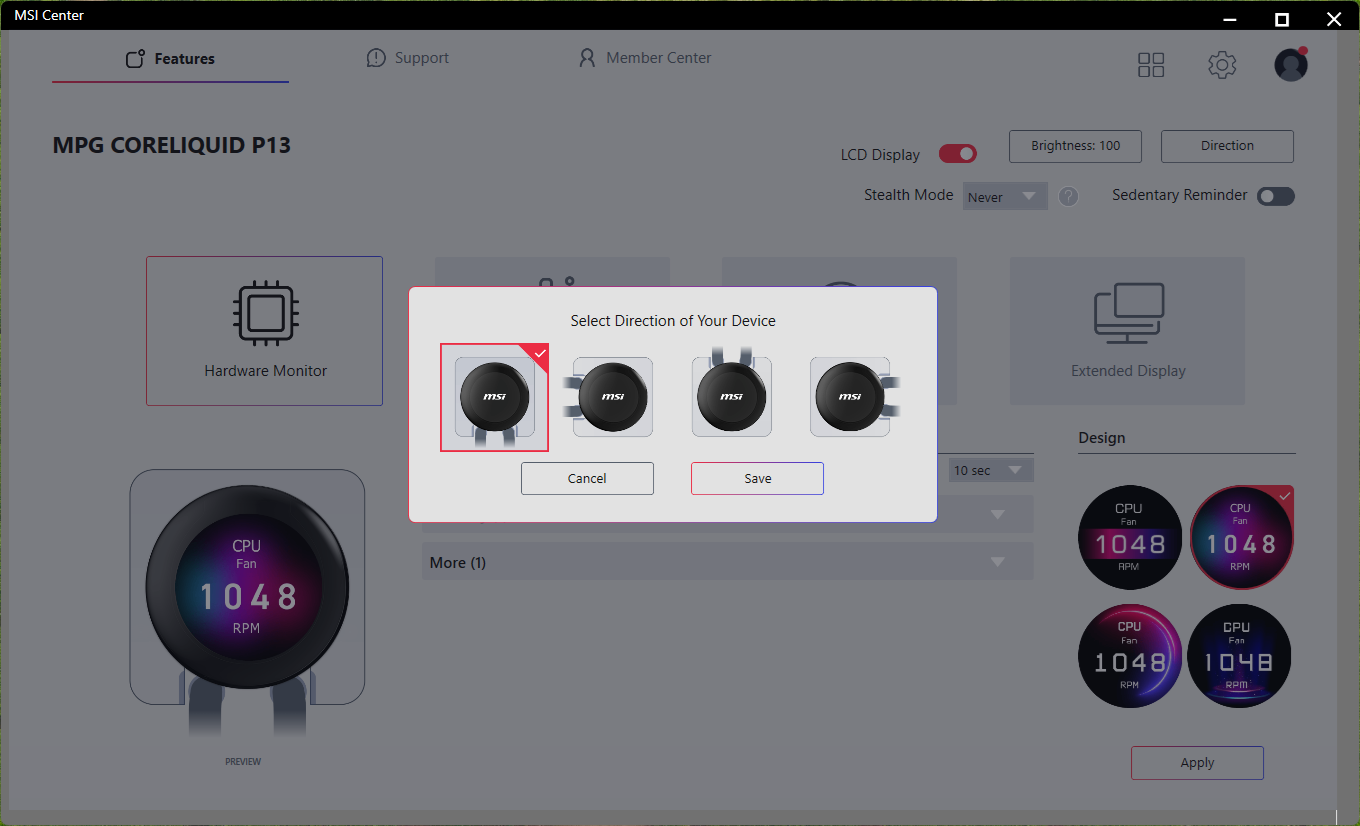Image resolution: width=1360 pixels, height=826 pixels.
Task: Choose the direction with tubes pointing down
Action: (x=495, y=398)
